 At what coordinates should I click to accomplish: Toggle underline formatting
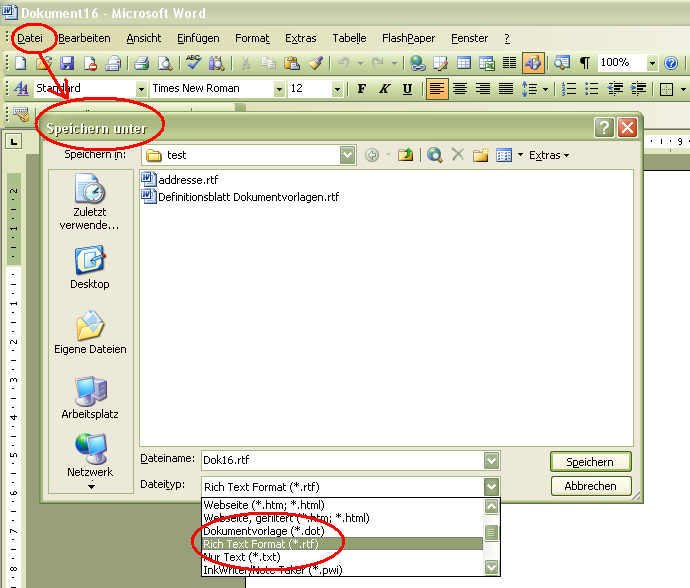[407, 89]
